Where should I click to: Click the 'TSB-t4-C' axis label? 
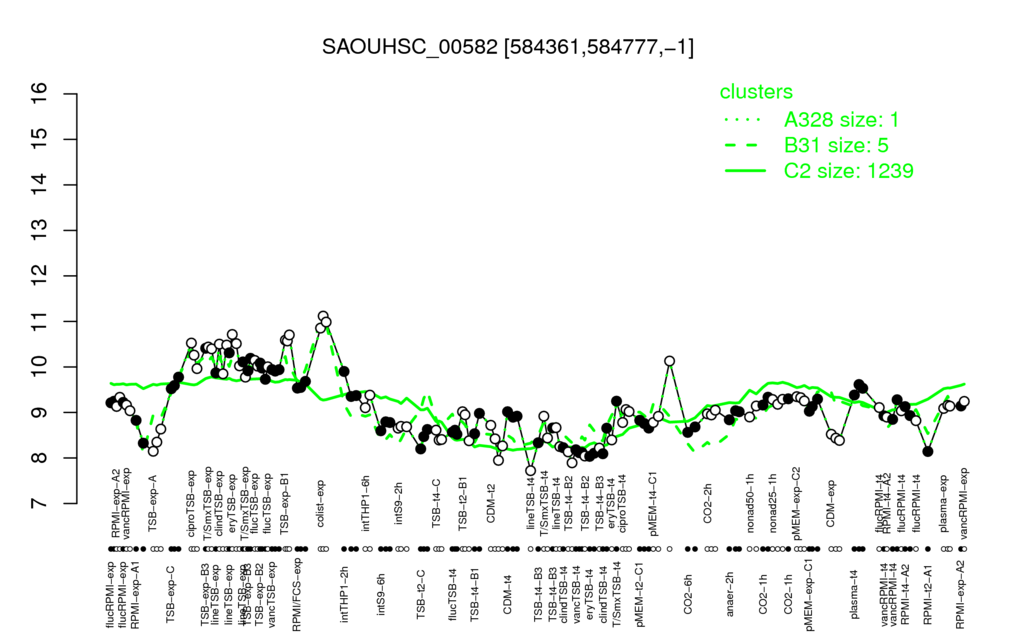[x=437, y=502]
